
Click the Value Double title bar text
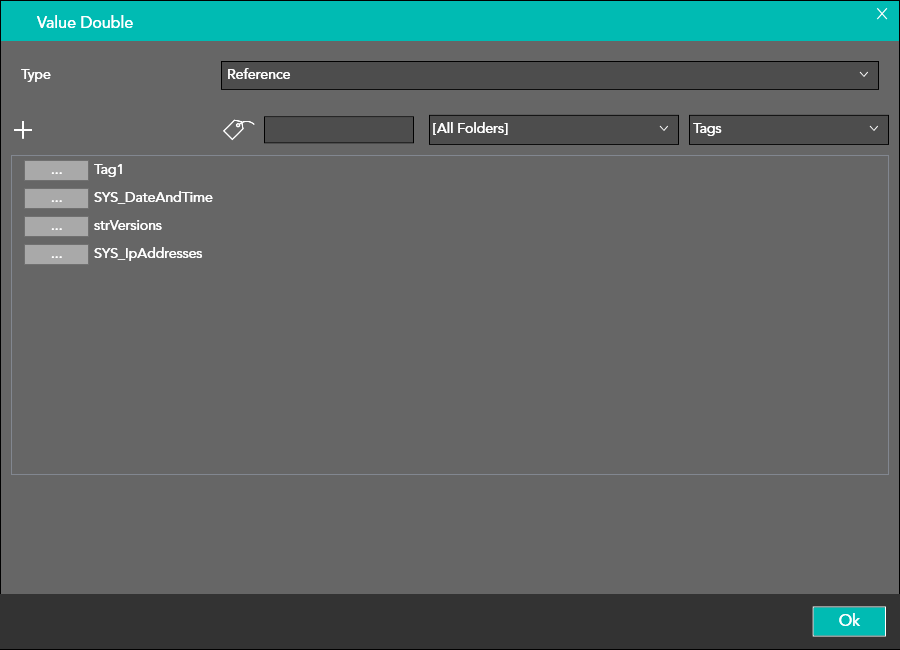pyautogui.click(x=85, y=22)
